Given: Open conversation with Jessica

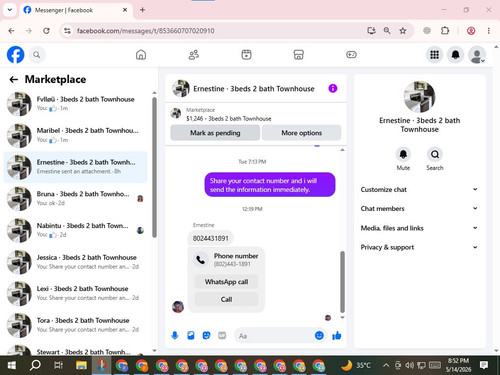Looking at the screenshot, I should tap(75, 262).
